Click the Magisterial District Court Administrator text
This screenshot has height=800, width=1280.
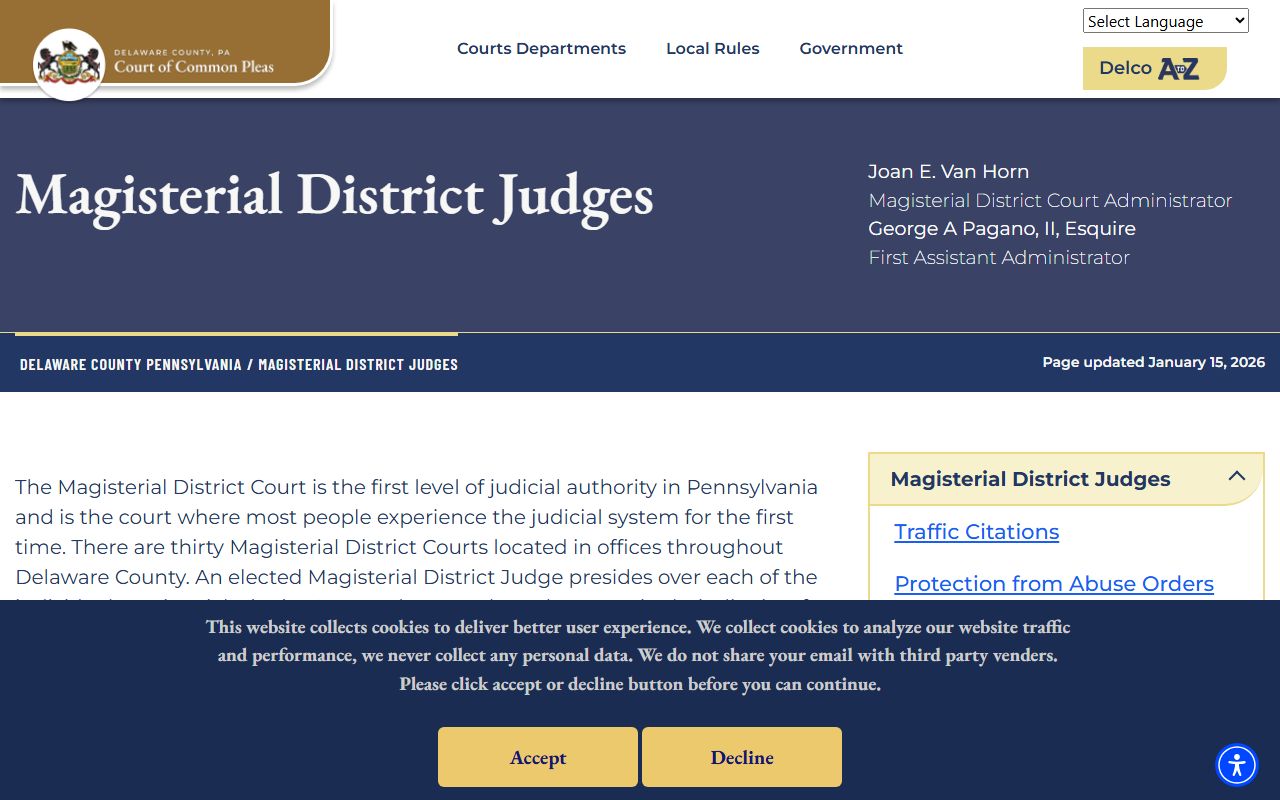(x=1050, y=201)
